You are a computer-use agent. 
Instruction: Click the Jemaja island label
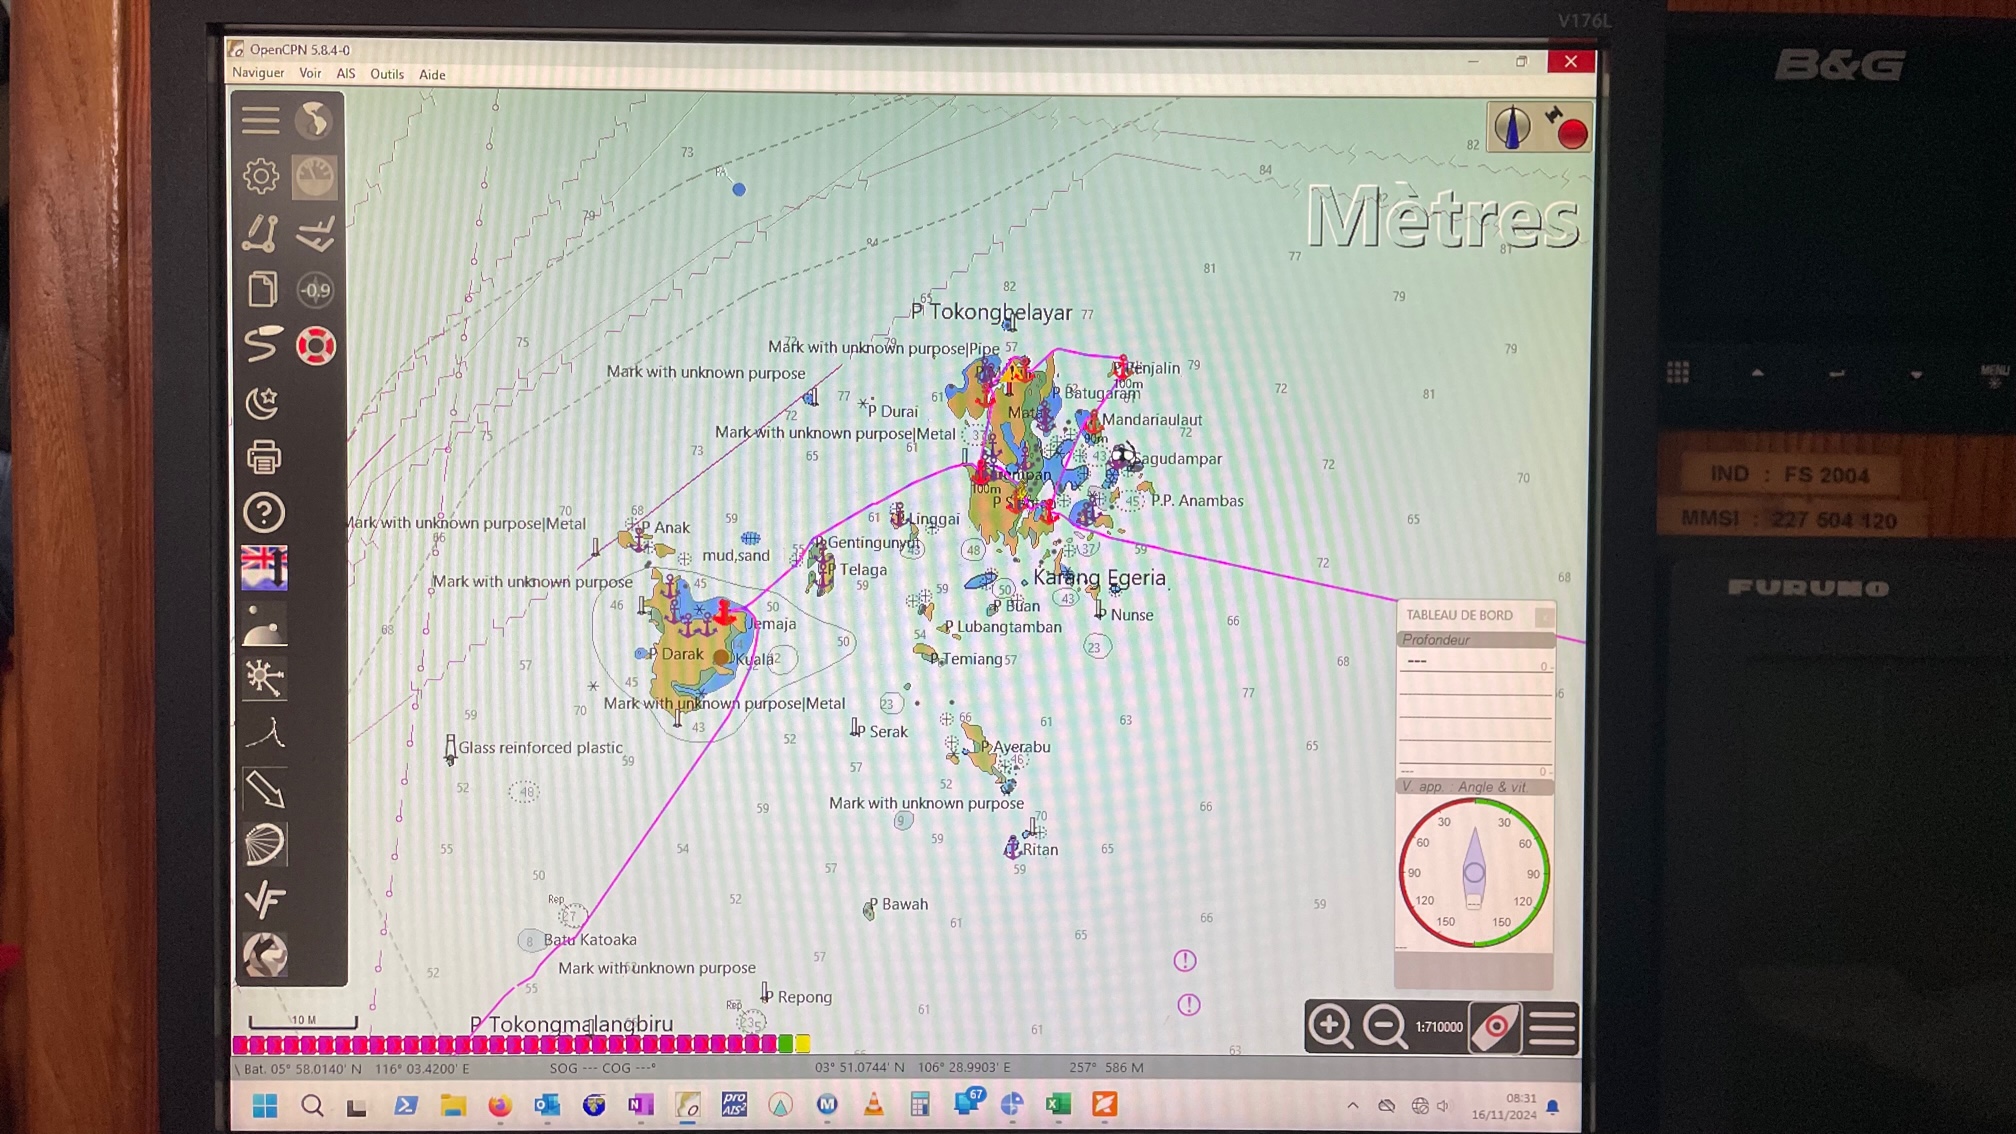click(x=771, y=623)
